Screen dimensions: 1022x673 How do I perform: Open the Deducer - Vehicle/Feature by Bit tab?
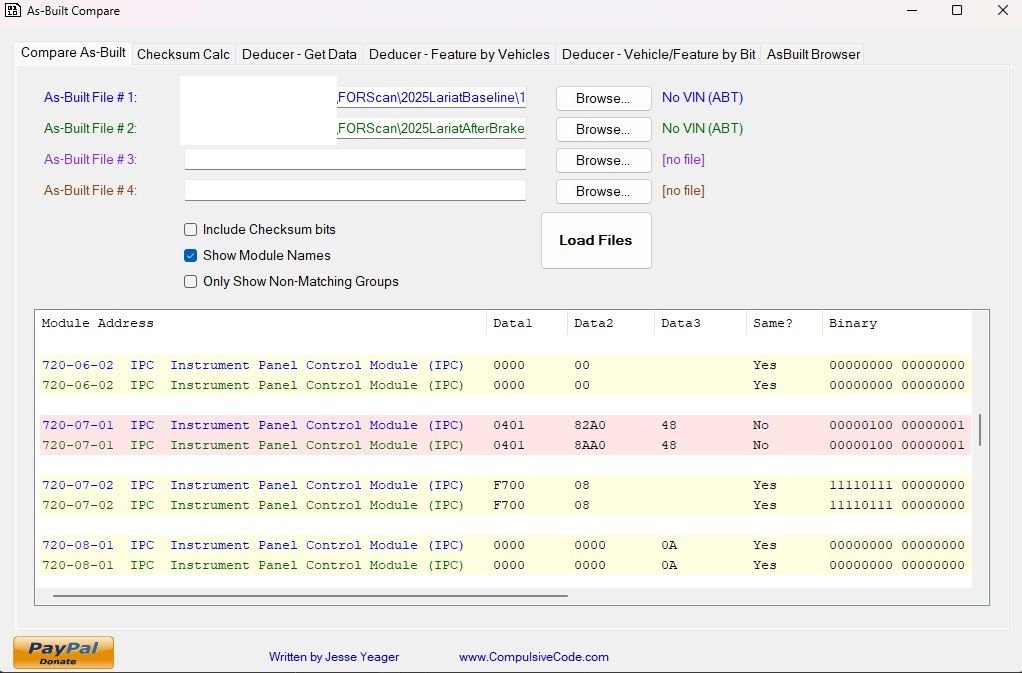pyautogui.click(x=655, y=54)
